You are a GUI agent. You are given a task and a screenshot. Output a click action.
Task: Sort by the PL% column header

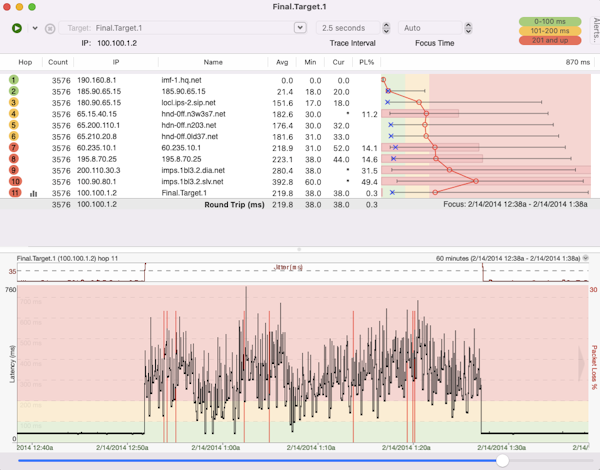(366, 62)
